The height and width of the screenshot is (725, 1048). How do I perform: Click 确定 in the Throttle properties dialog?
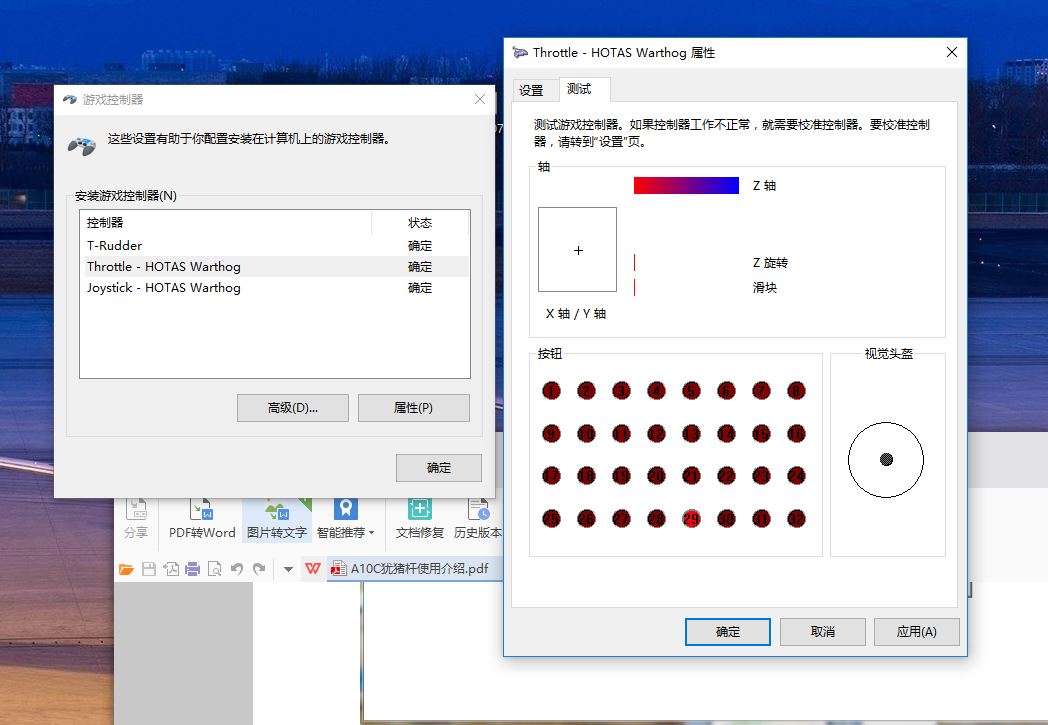pyautogui.click(x=728, y=631)
